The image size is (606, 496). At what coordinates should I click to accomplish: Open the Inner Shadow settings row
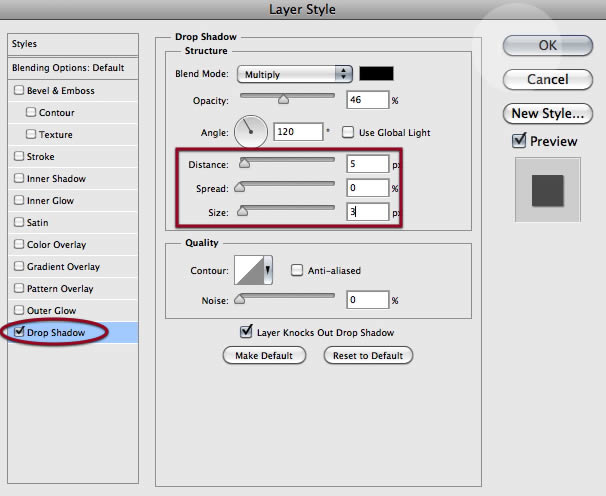[73, 179]
